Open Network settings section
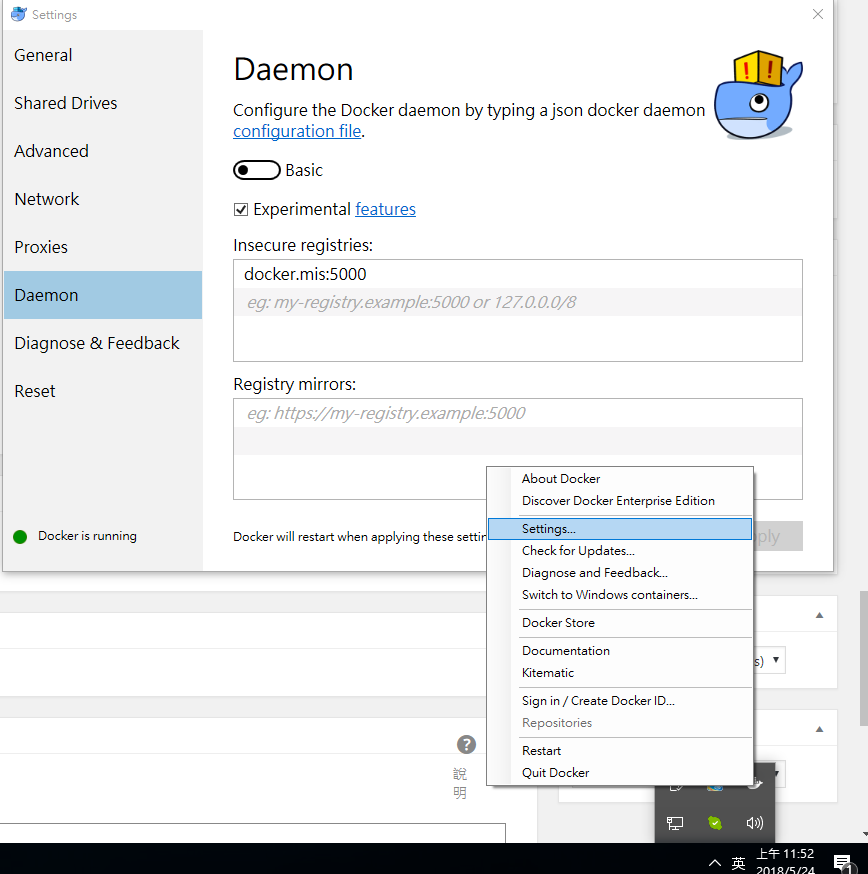The image size is (868, 874). click(103, 199)
